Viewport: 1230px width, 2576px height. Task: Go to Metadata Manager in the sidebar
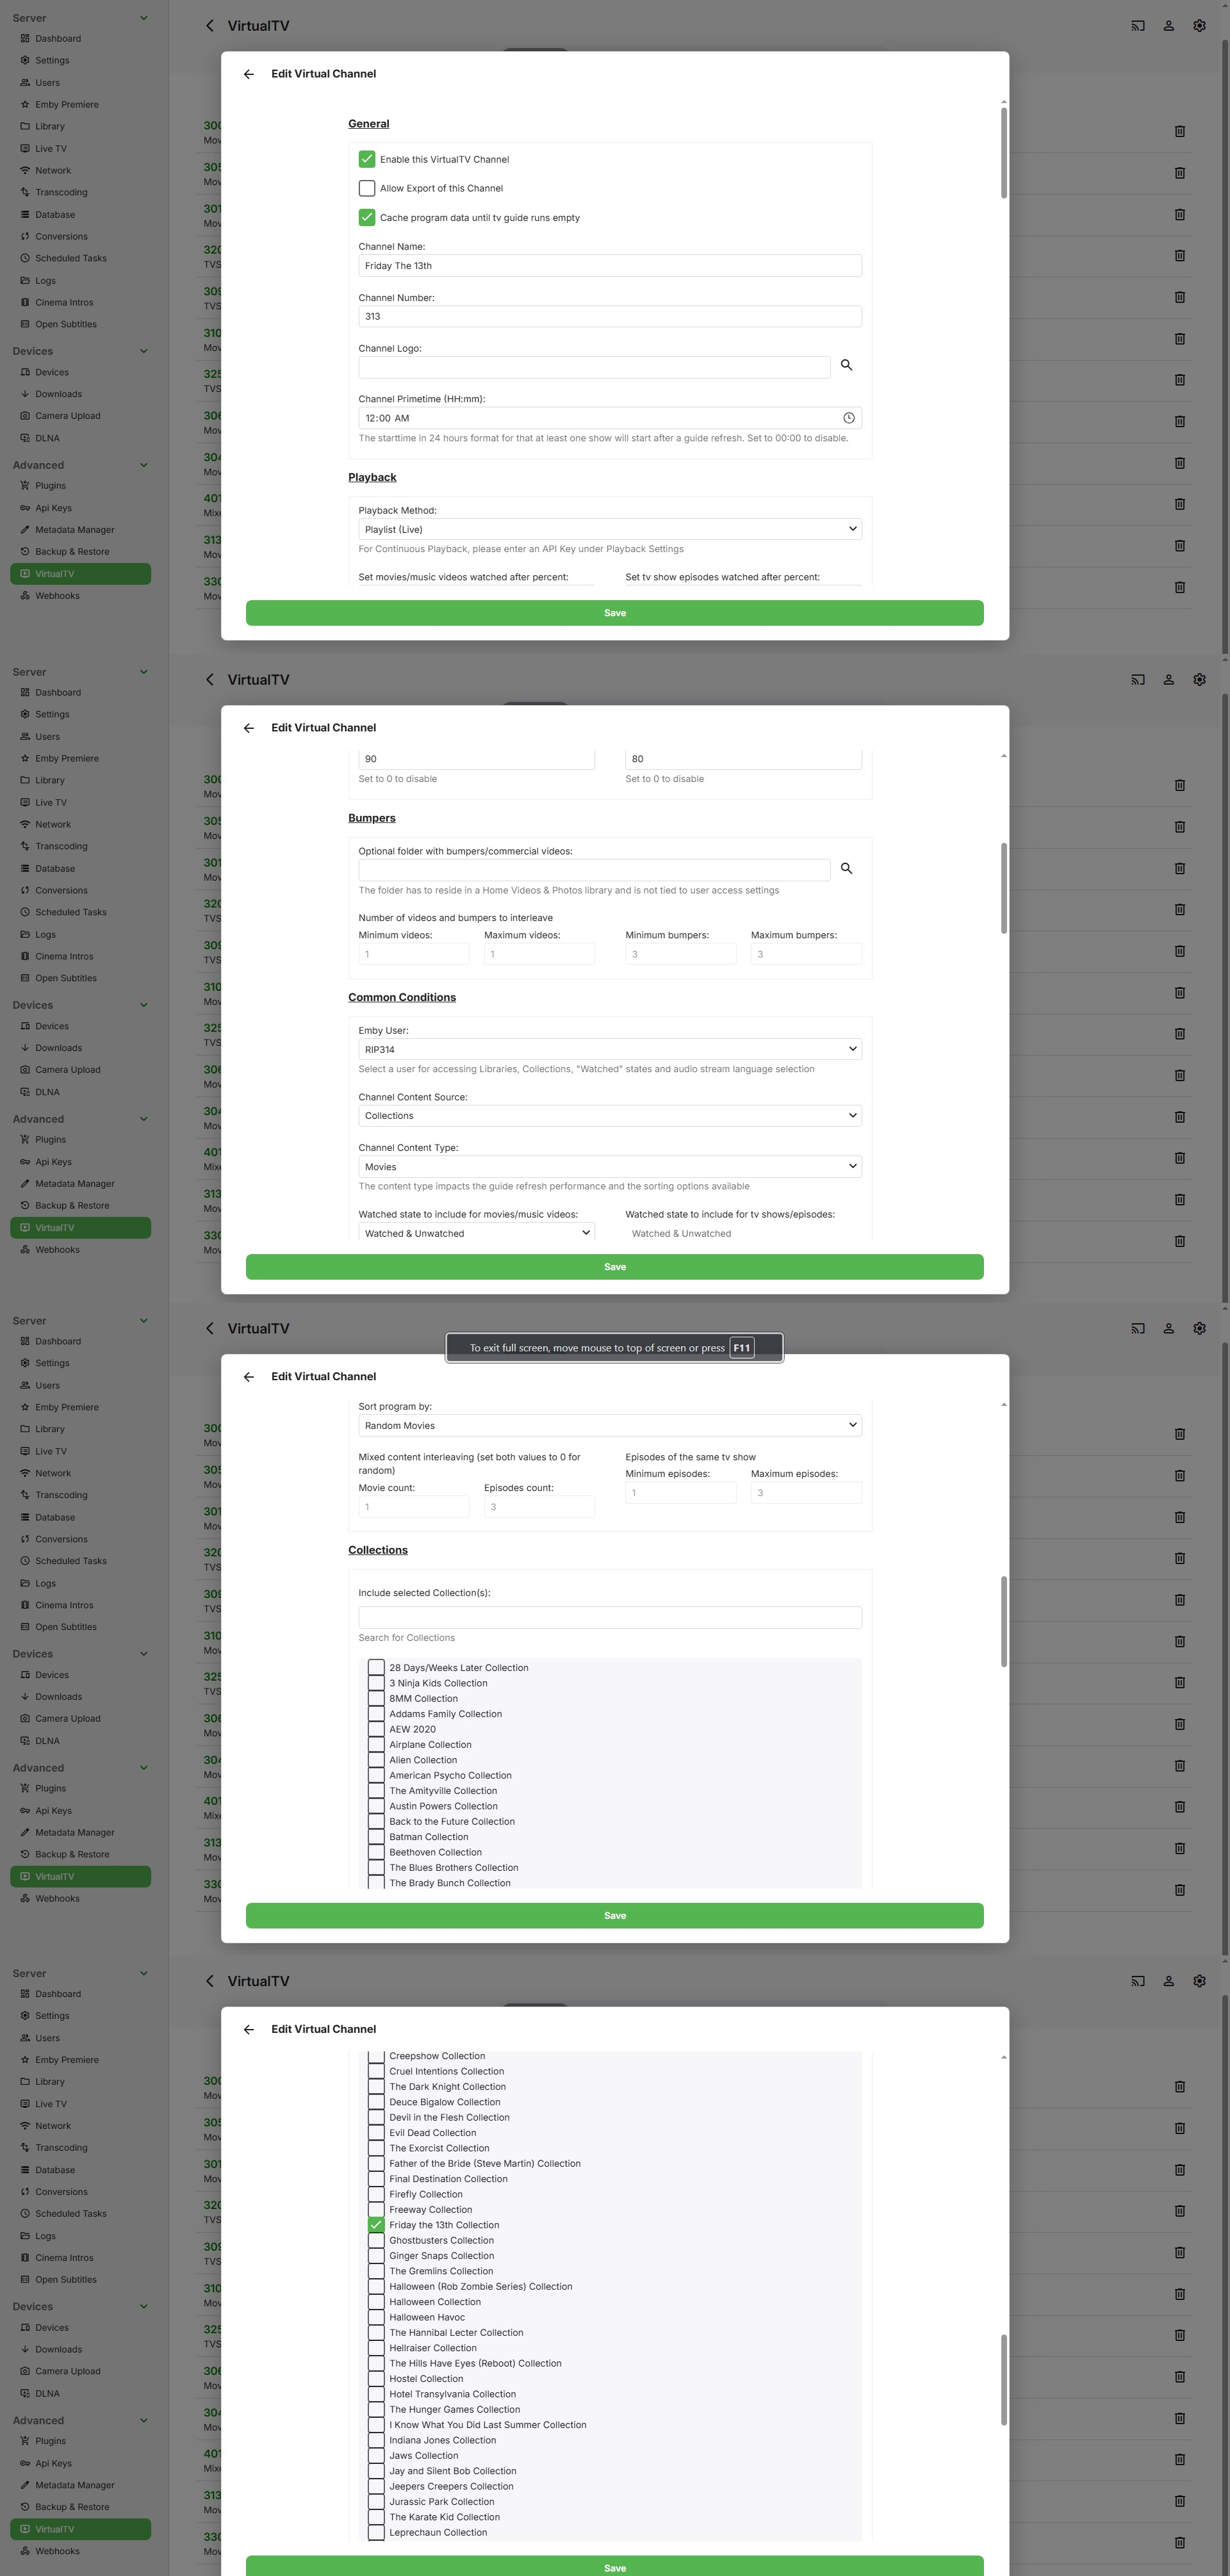pos(74,530)
